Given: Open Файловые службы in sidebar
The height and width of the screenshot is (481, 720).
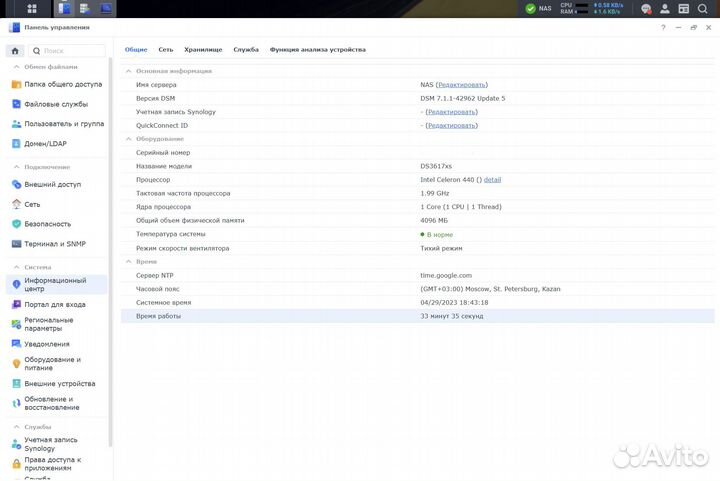Looking at the screenshot, I should 55,104.
